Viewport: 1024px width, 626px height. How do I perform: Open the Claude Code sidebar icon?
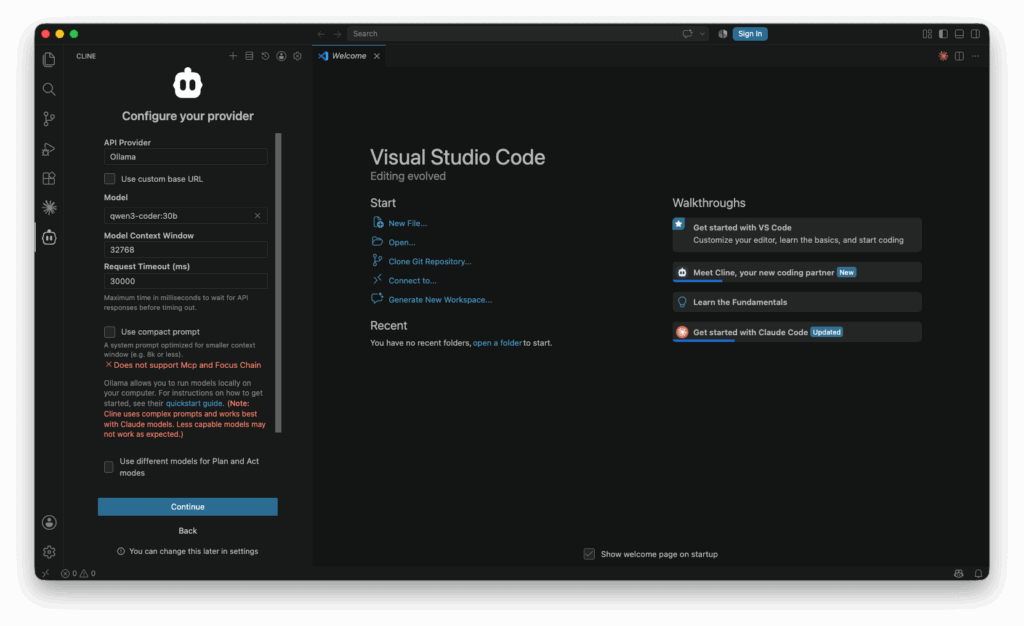coord(49,208)
